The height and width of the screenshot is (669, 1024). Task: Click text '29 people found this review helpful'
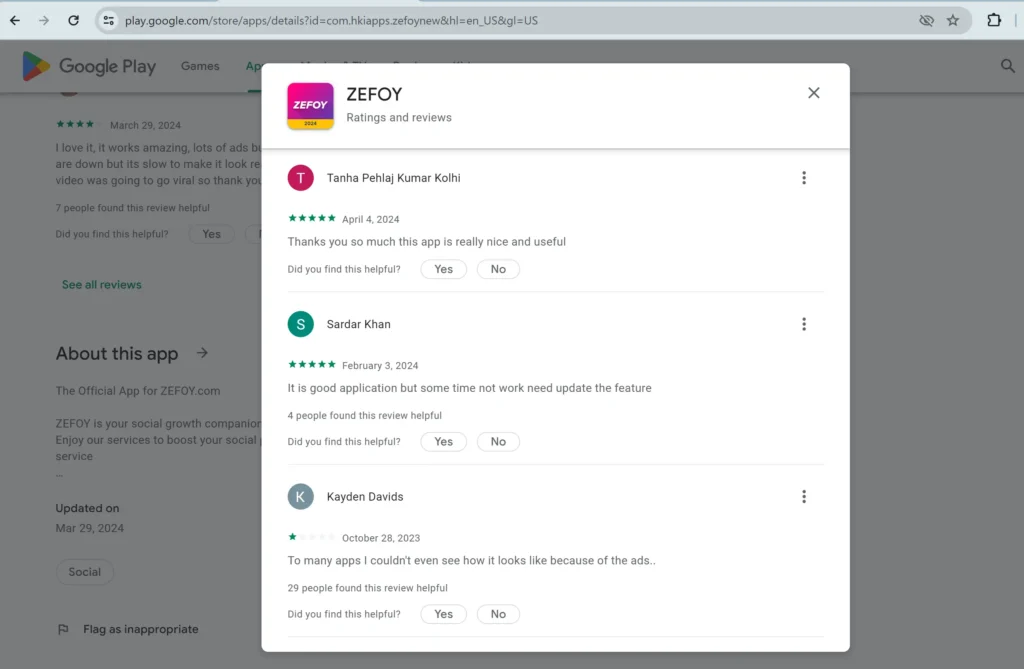368,588
